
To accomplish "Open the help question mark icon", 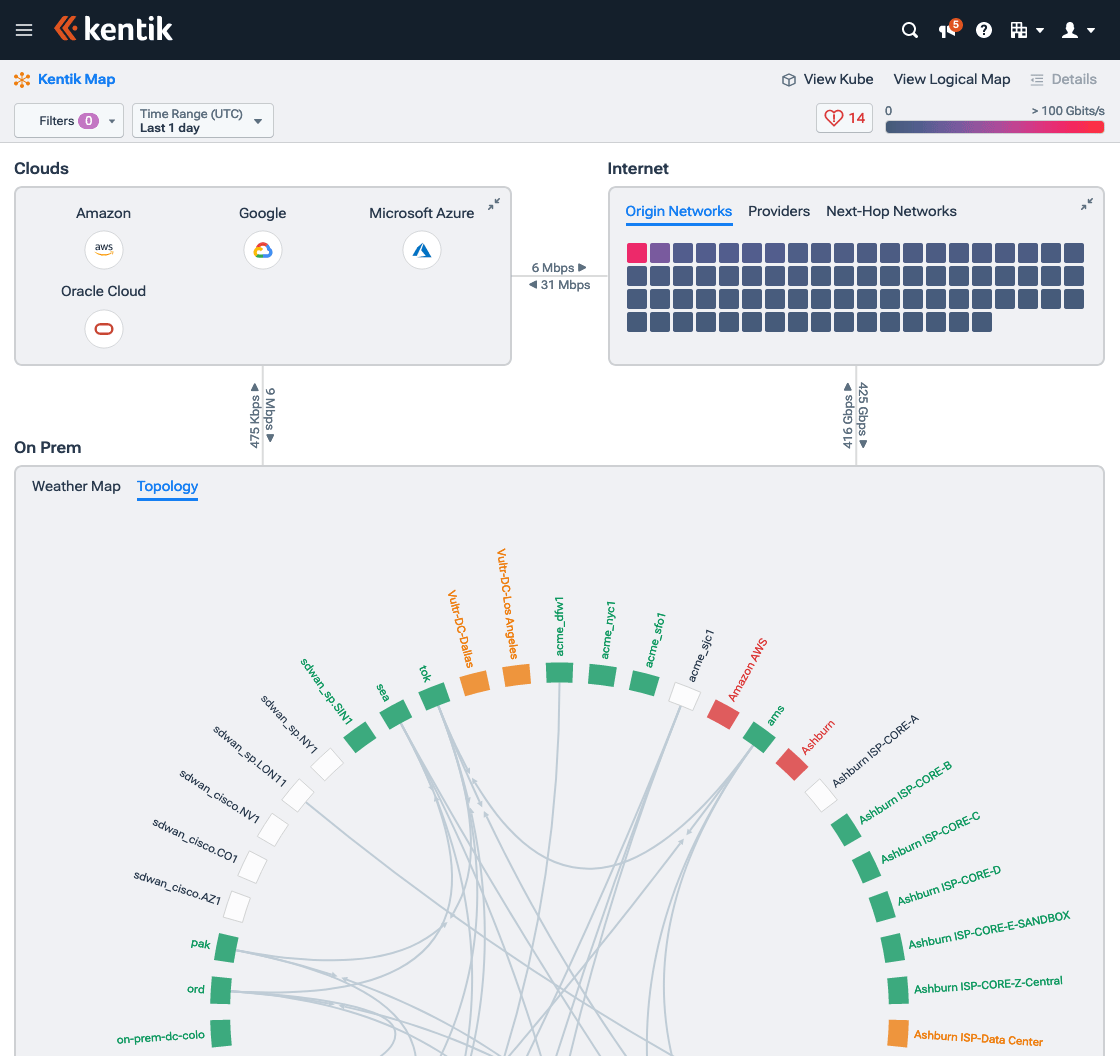I will coord(983,30).
